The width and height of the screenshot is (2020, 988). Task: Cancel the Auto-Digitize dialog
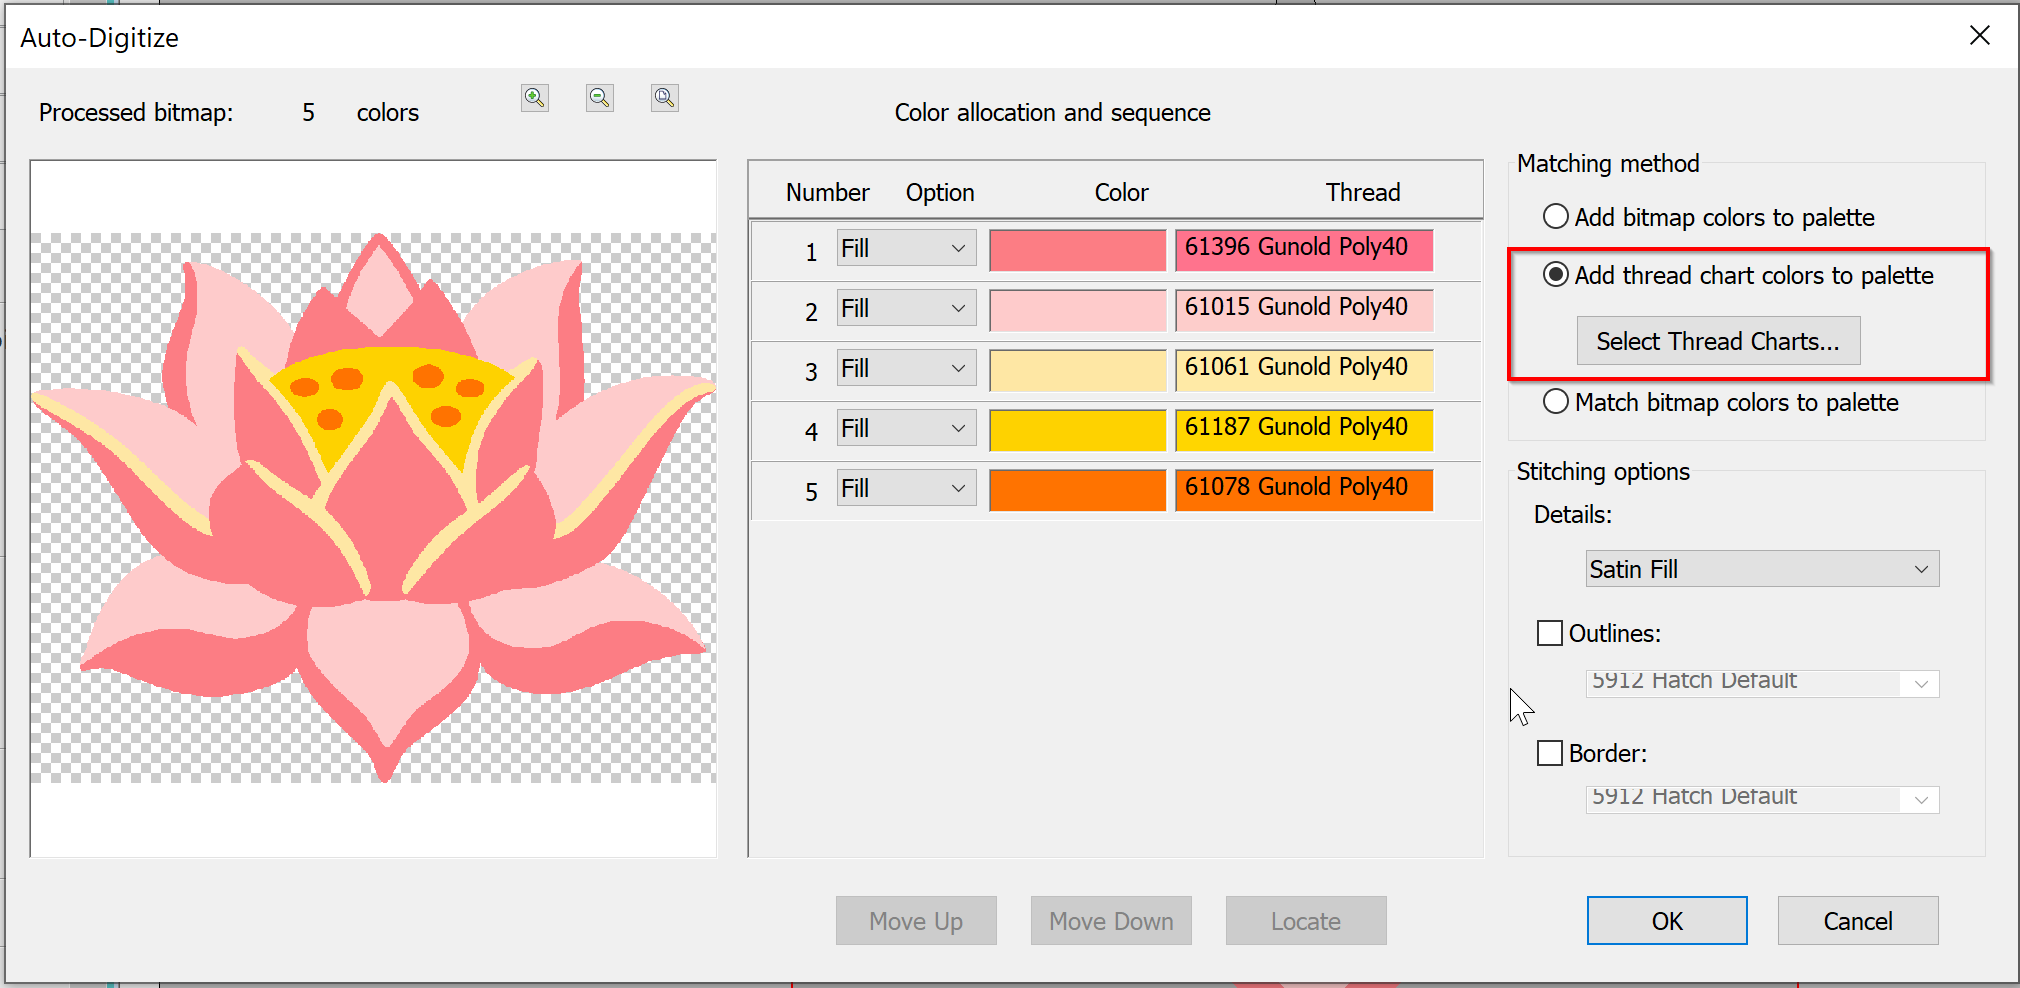(x=1857, y=921)
